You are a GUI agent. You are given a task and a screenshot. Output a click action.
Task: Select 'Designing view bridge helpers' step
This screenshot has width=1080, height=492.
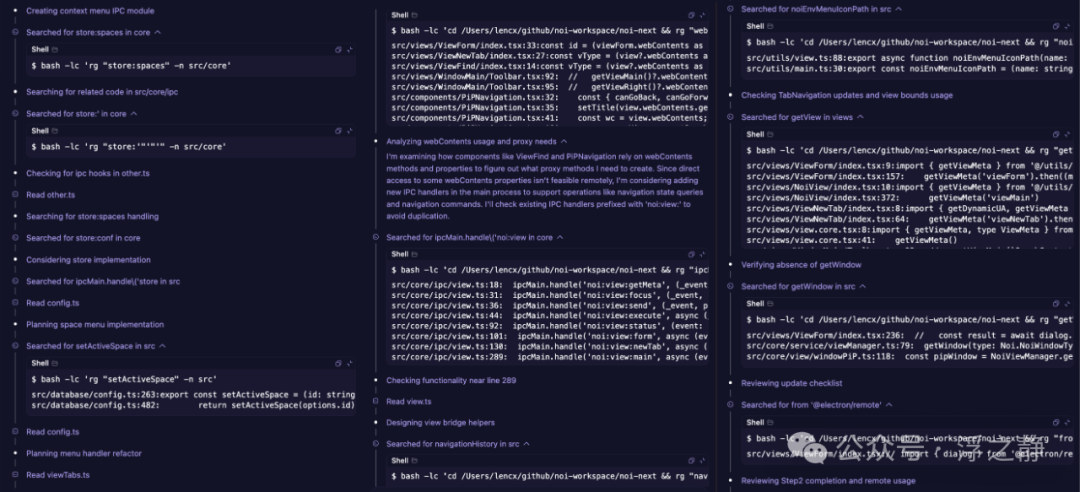tap(440, 422)
